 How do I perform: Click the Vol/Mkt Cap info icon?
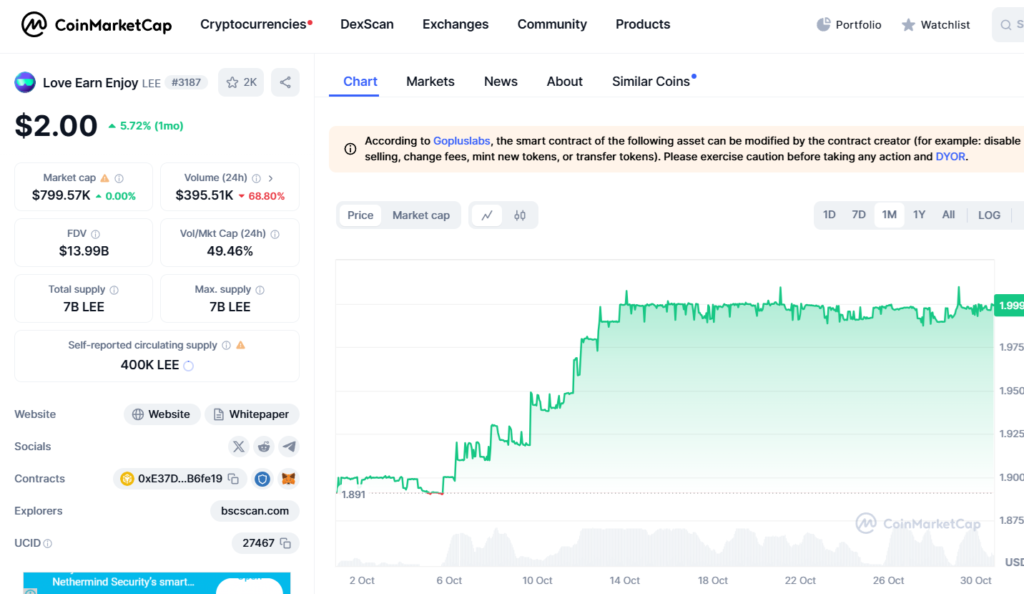point(275,234)
